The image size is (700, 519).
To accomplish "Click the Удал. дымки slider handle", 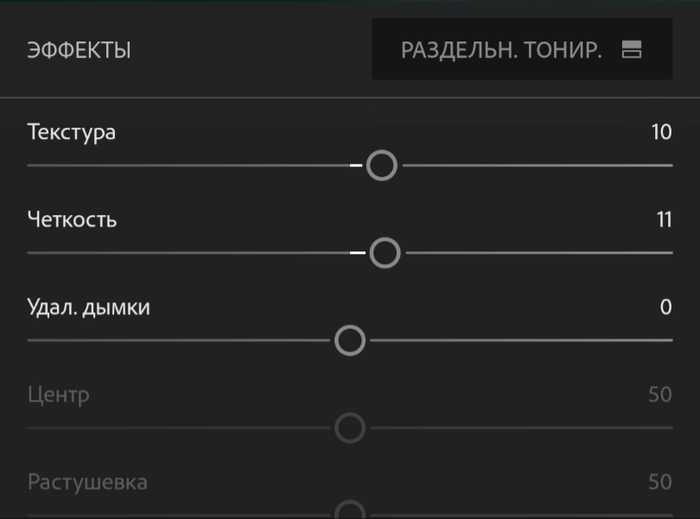I will (349, 341).
